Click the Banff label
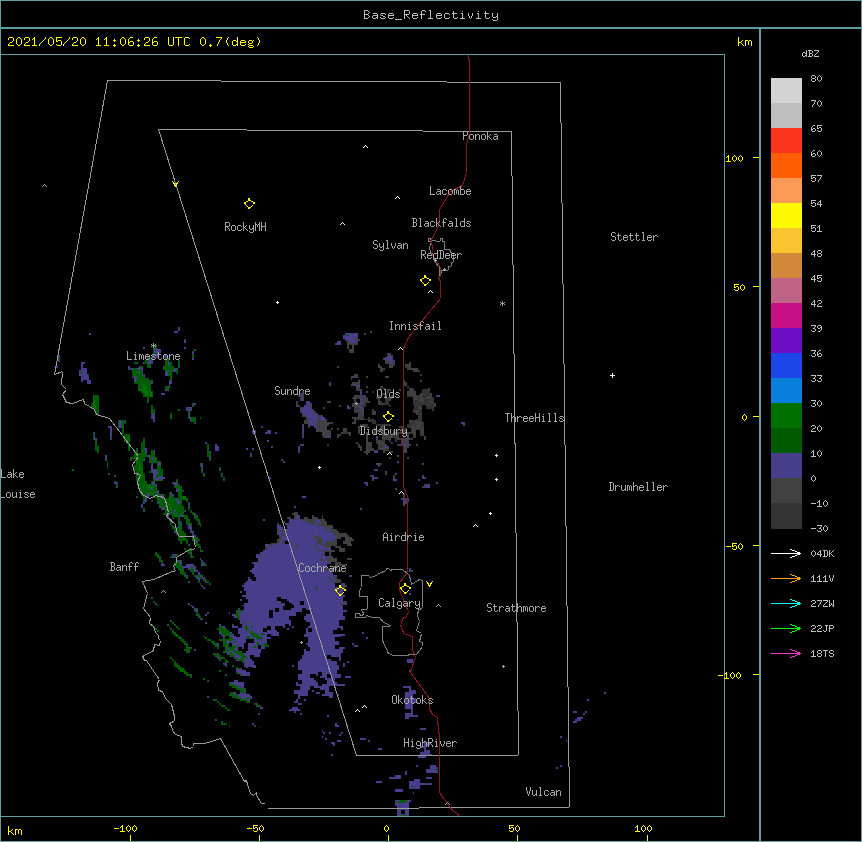Viewport: 862px width, 842px height. tap(124, 567)
